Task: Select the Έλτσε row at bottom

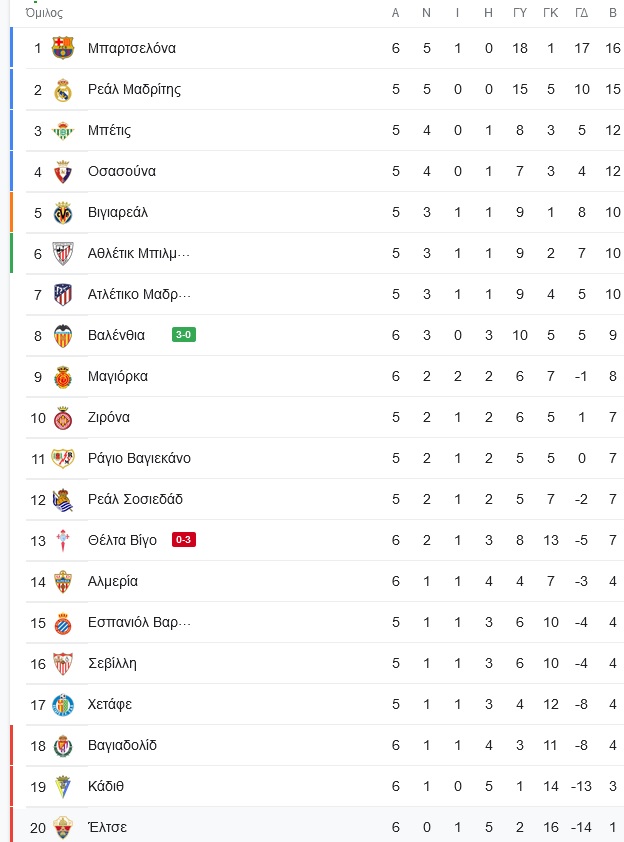Action: point(317,827)
